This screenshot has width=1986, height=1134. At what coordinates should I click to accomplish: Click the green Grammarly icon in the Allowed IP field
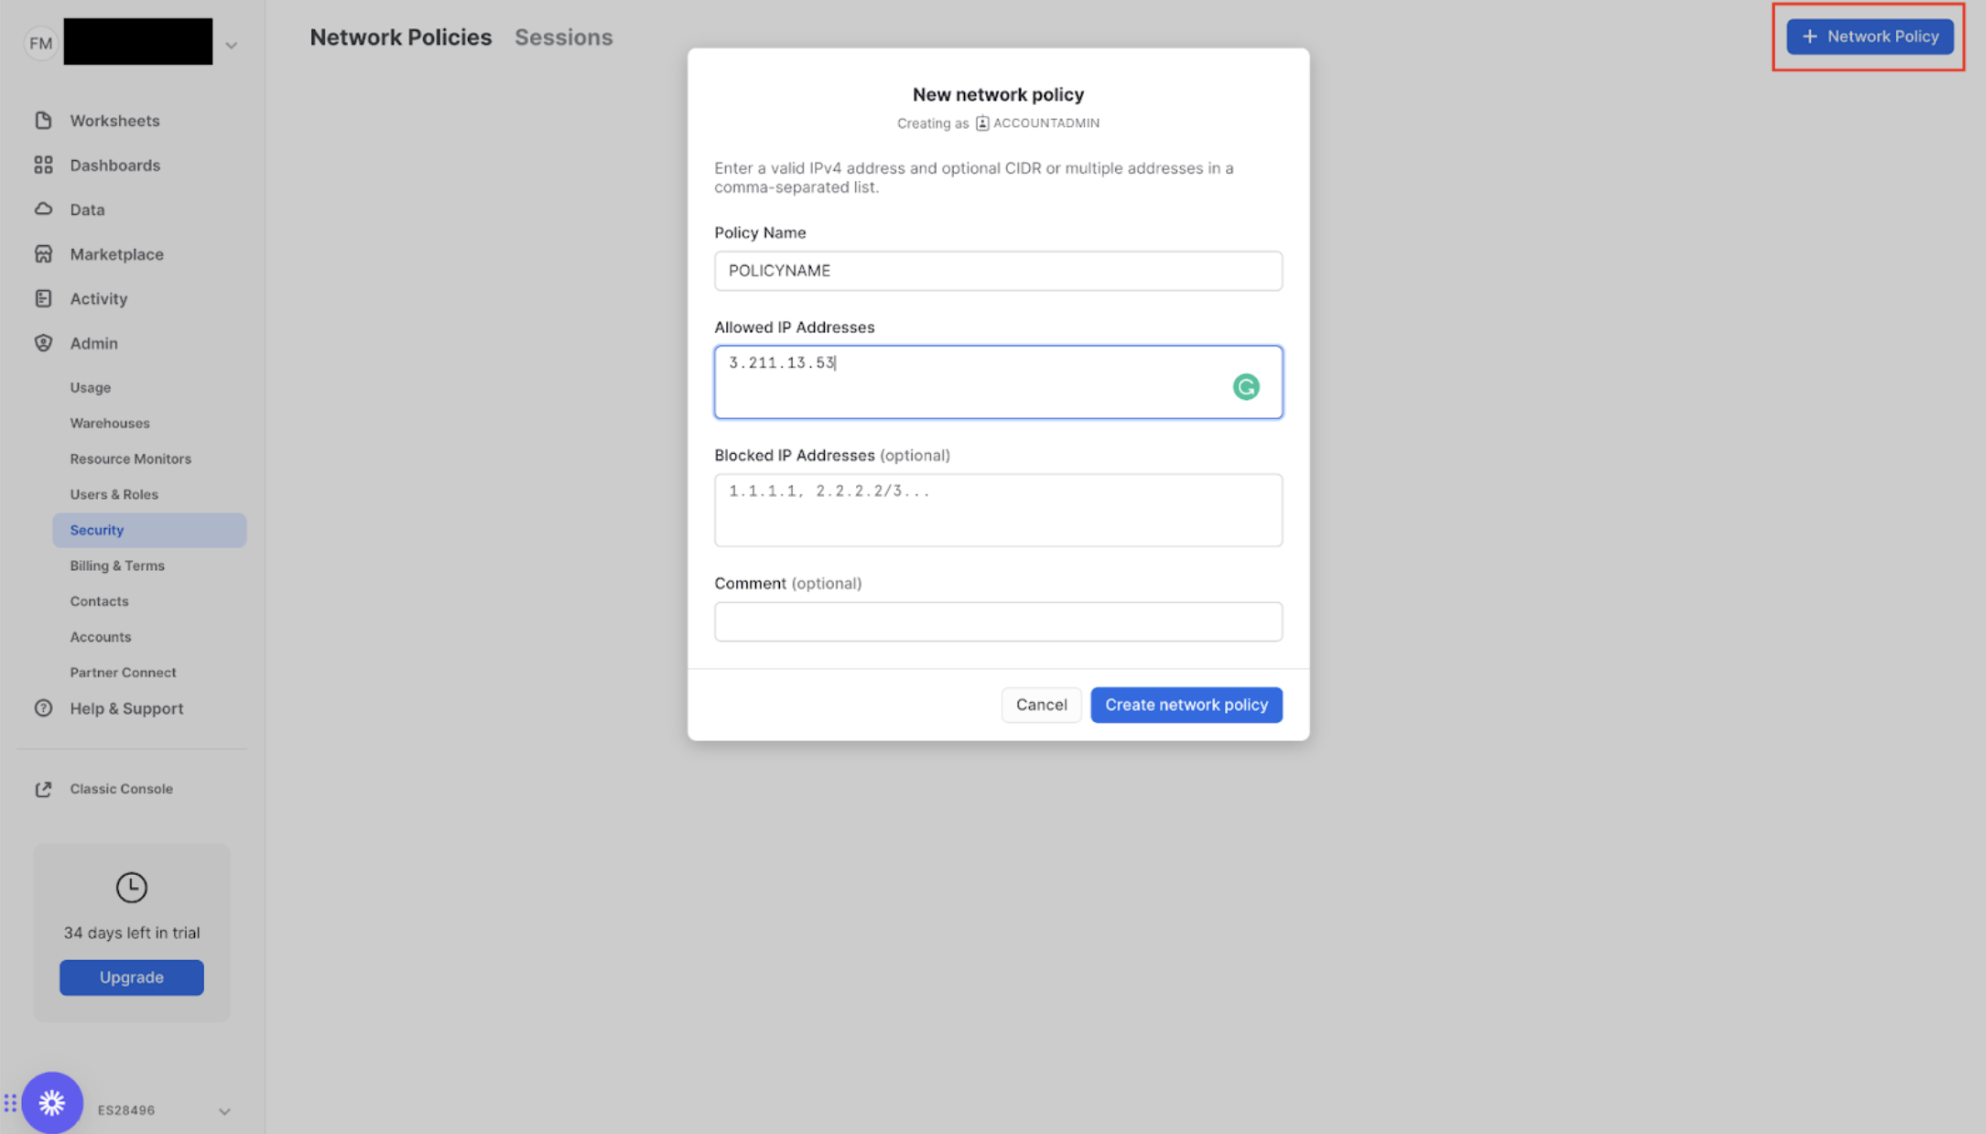pos(1245,387)
